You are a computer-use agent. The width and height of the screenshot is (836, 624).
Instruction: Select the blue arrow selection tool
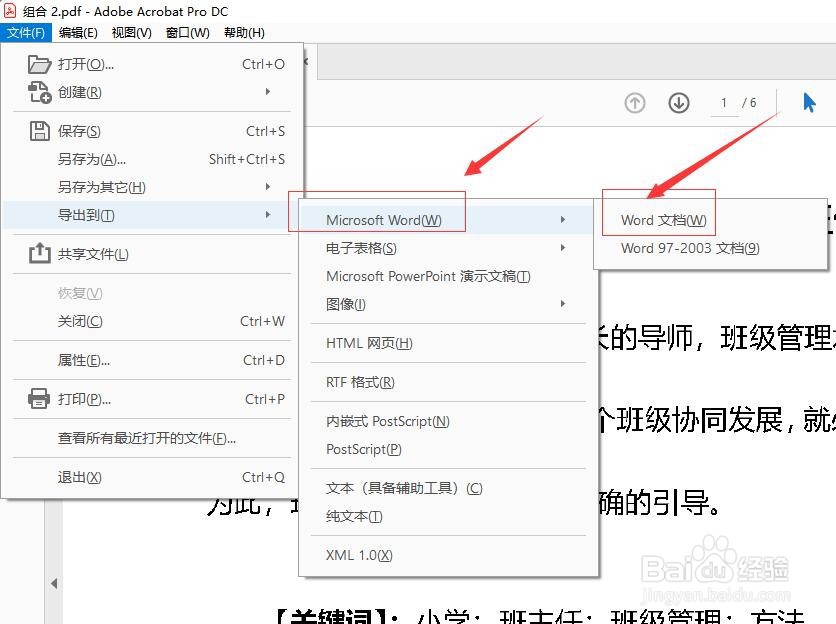[x=809, y=102]
